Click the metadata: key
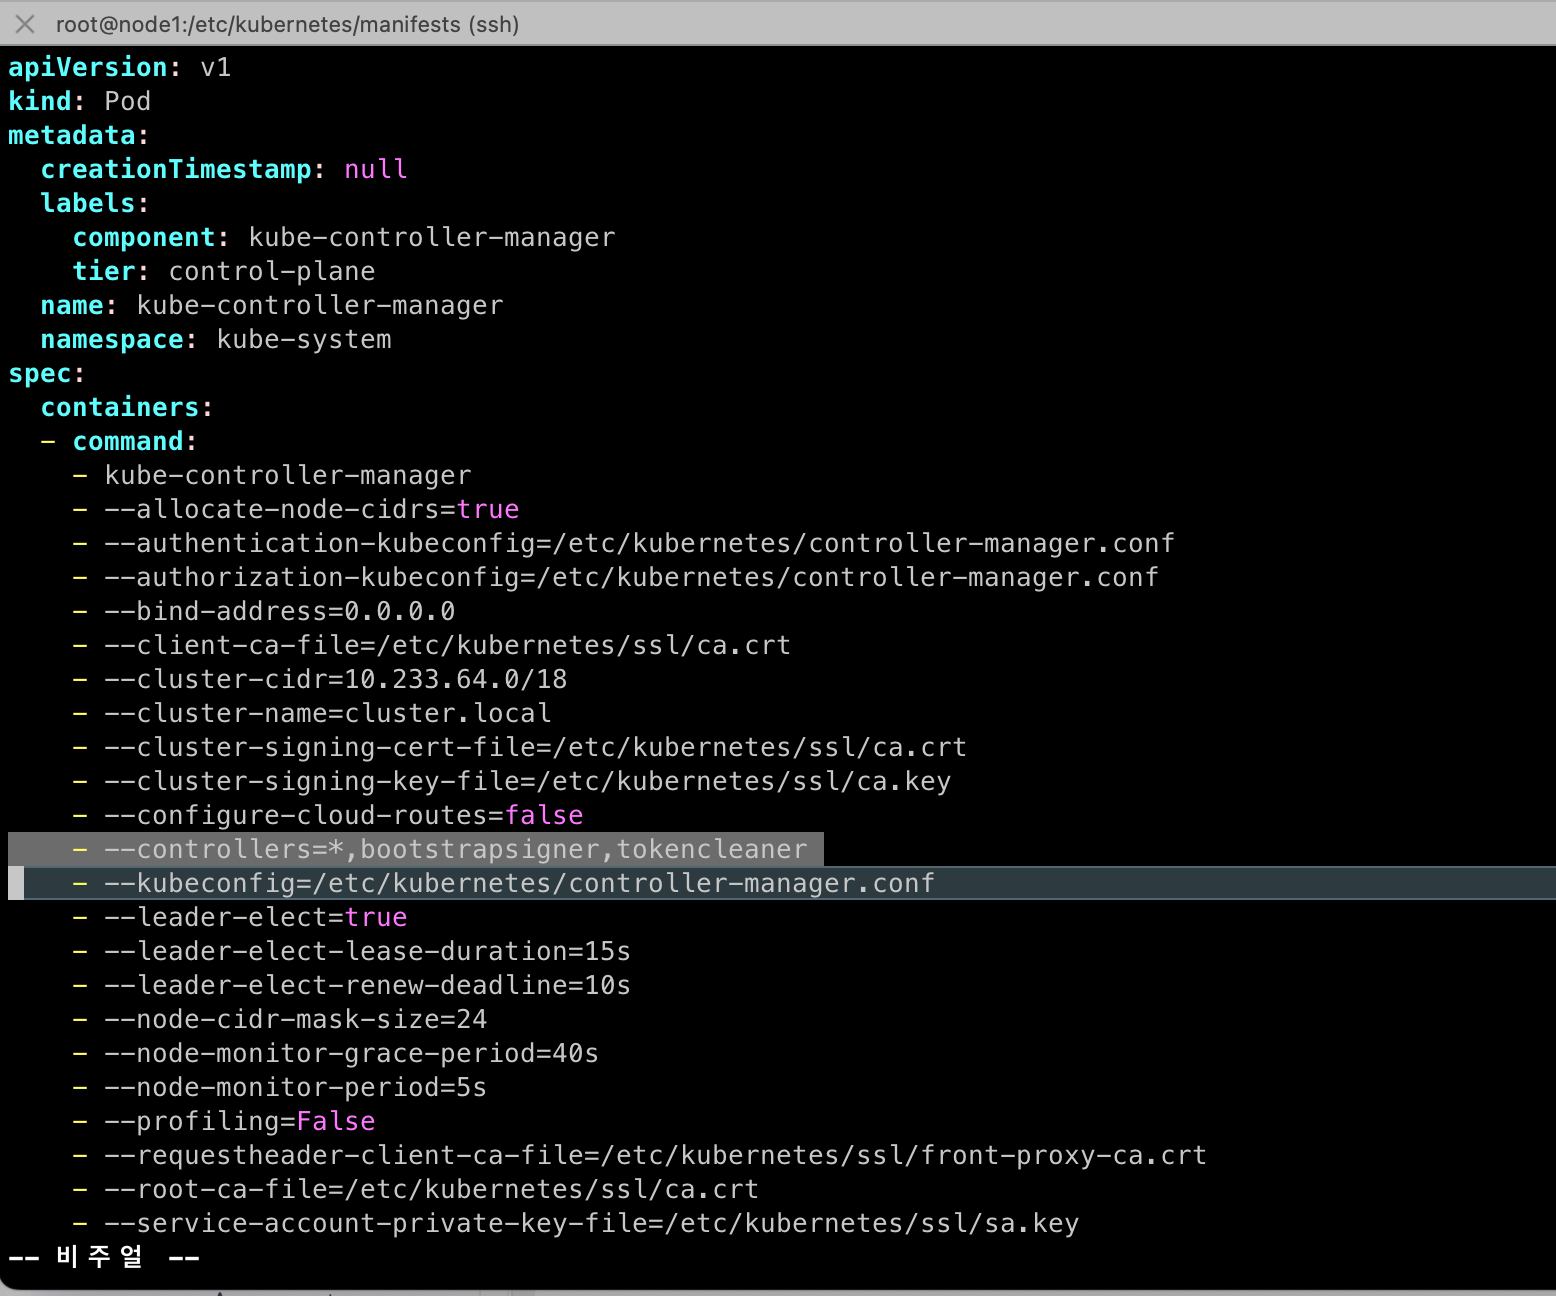The width and height of the screenshot is (1556, 1296). click(78, 135)
